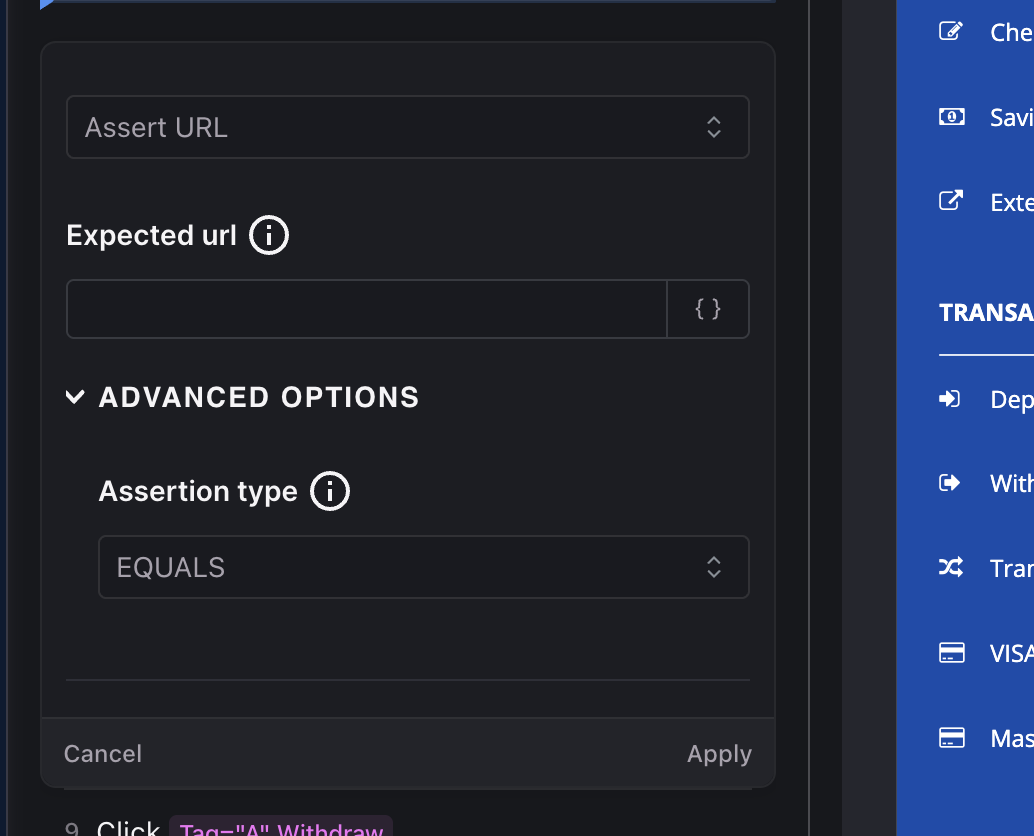Image resolution: width=1034 pixels, height=836 pixels.
Task: Click the External link arrow icon
Action: tap(950, 201)
